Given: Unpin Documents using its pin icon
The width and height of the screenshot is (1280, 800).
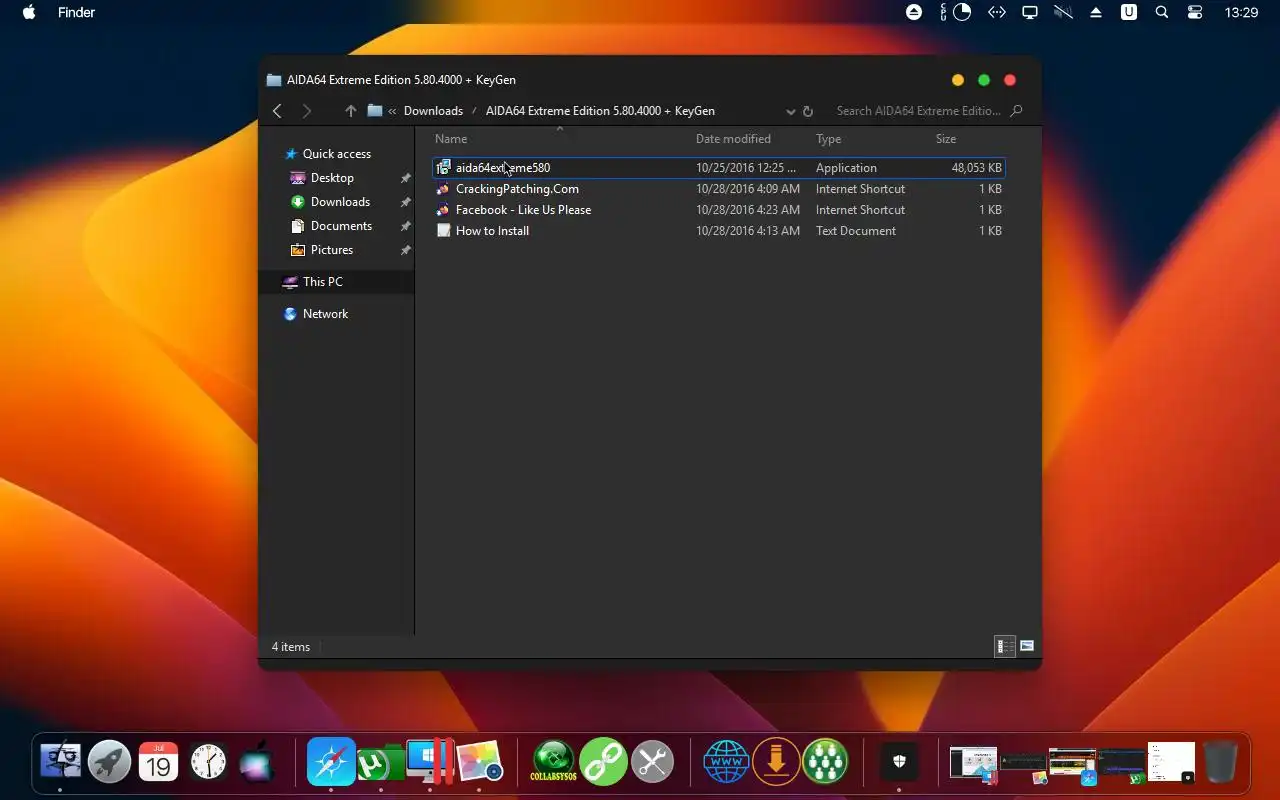Looking at the screenshot, I should click(405, 226).
